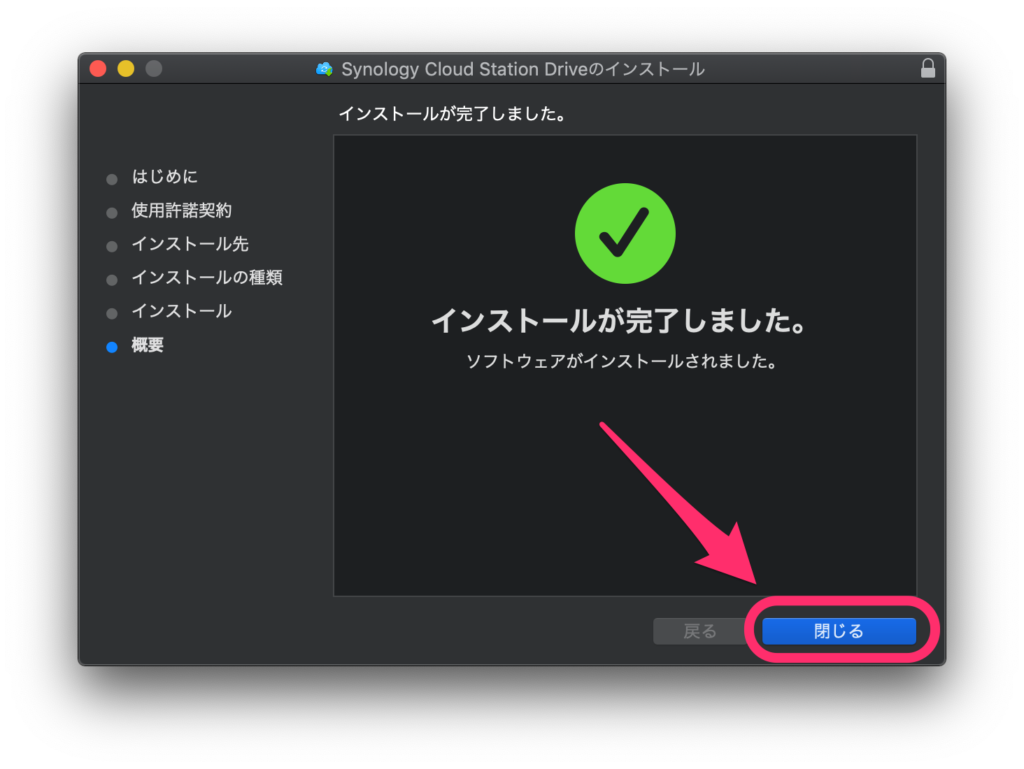Click the blue bullet beside 概要
1024x769 pixels.
coord(112,347)
